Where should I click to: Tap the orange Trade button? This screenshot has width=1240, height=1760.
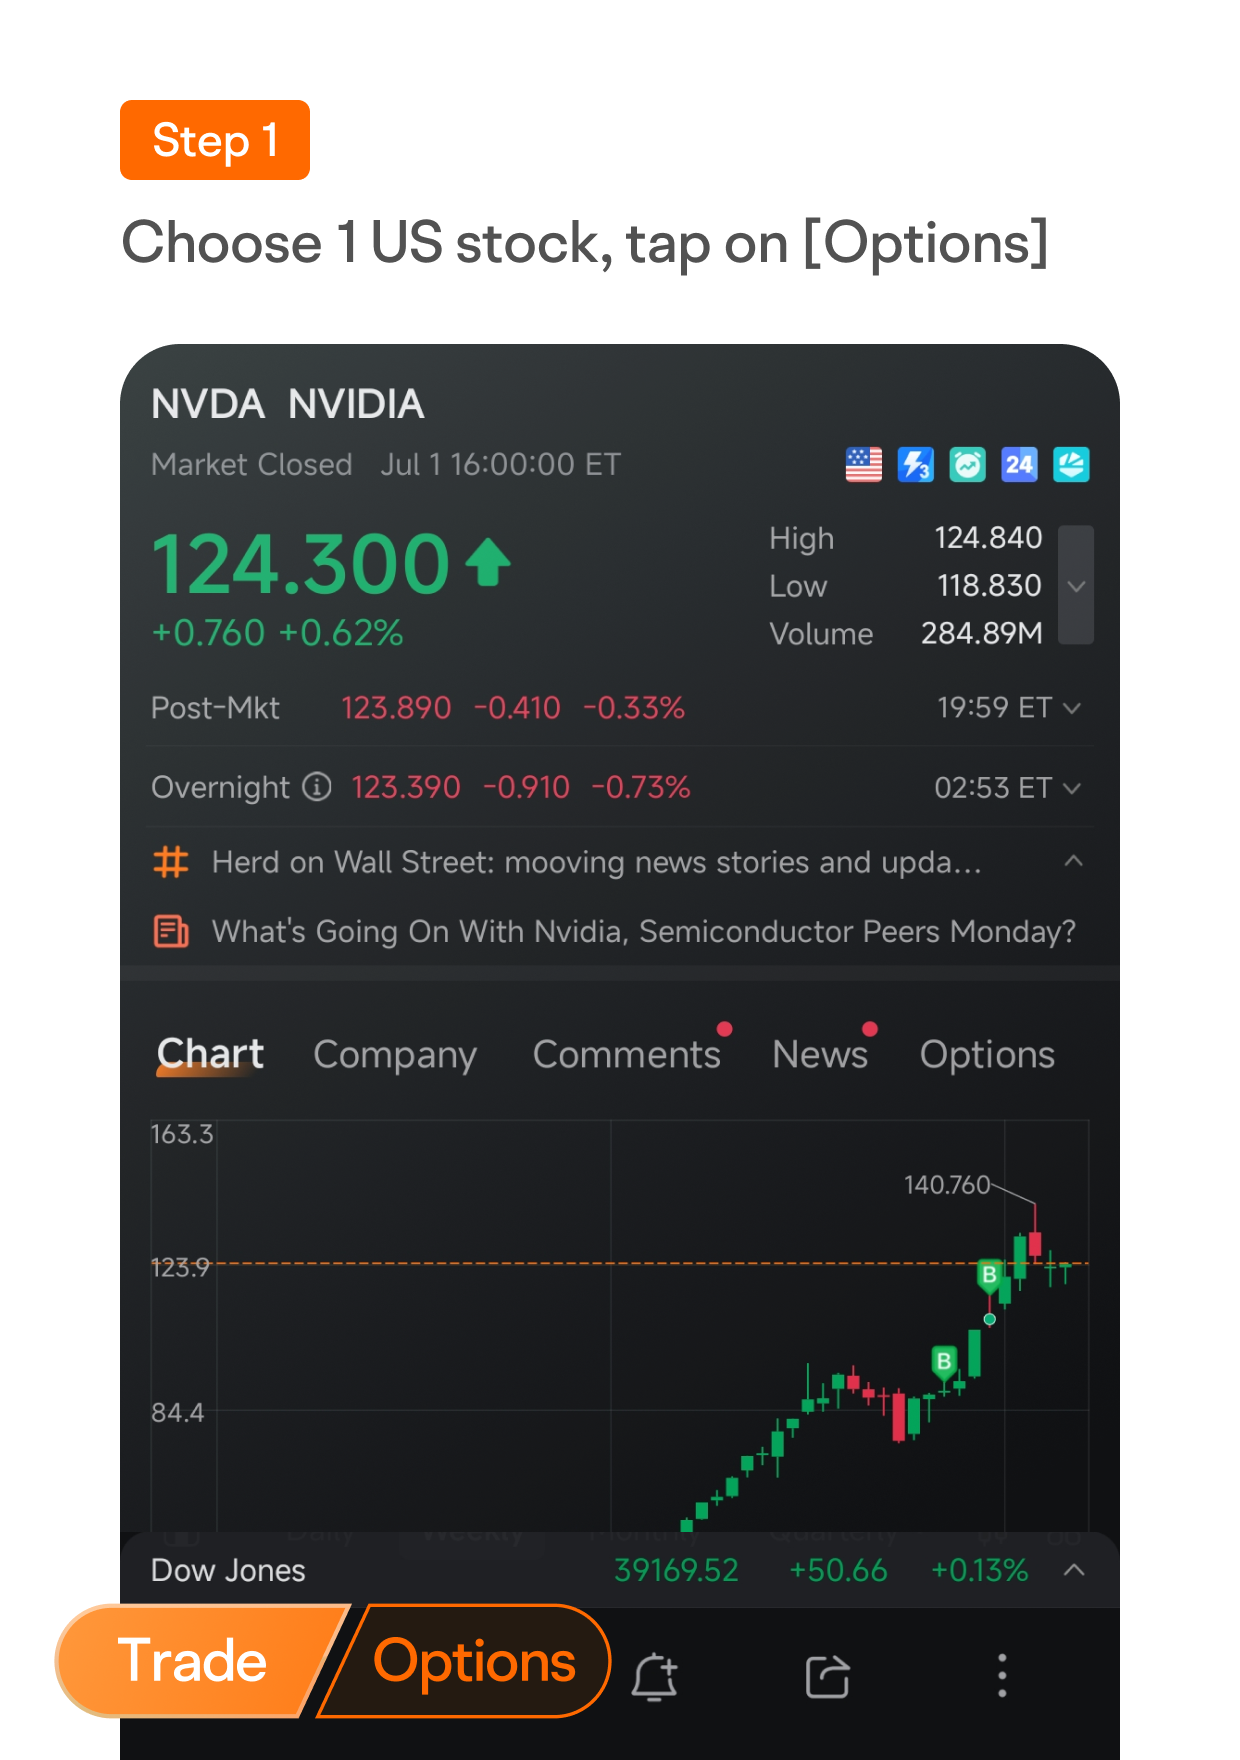pos(194,1662)
